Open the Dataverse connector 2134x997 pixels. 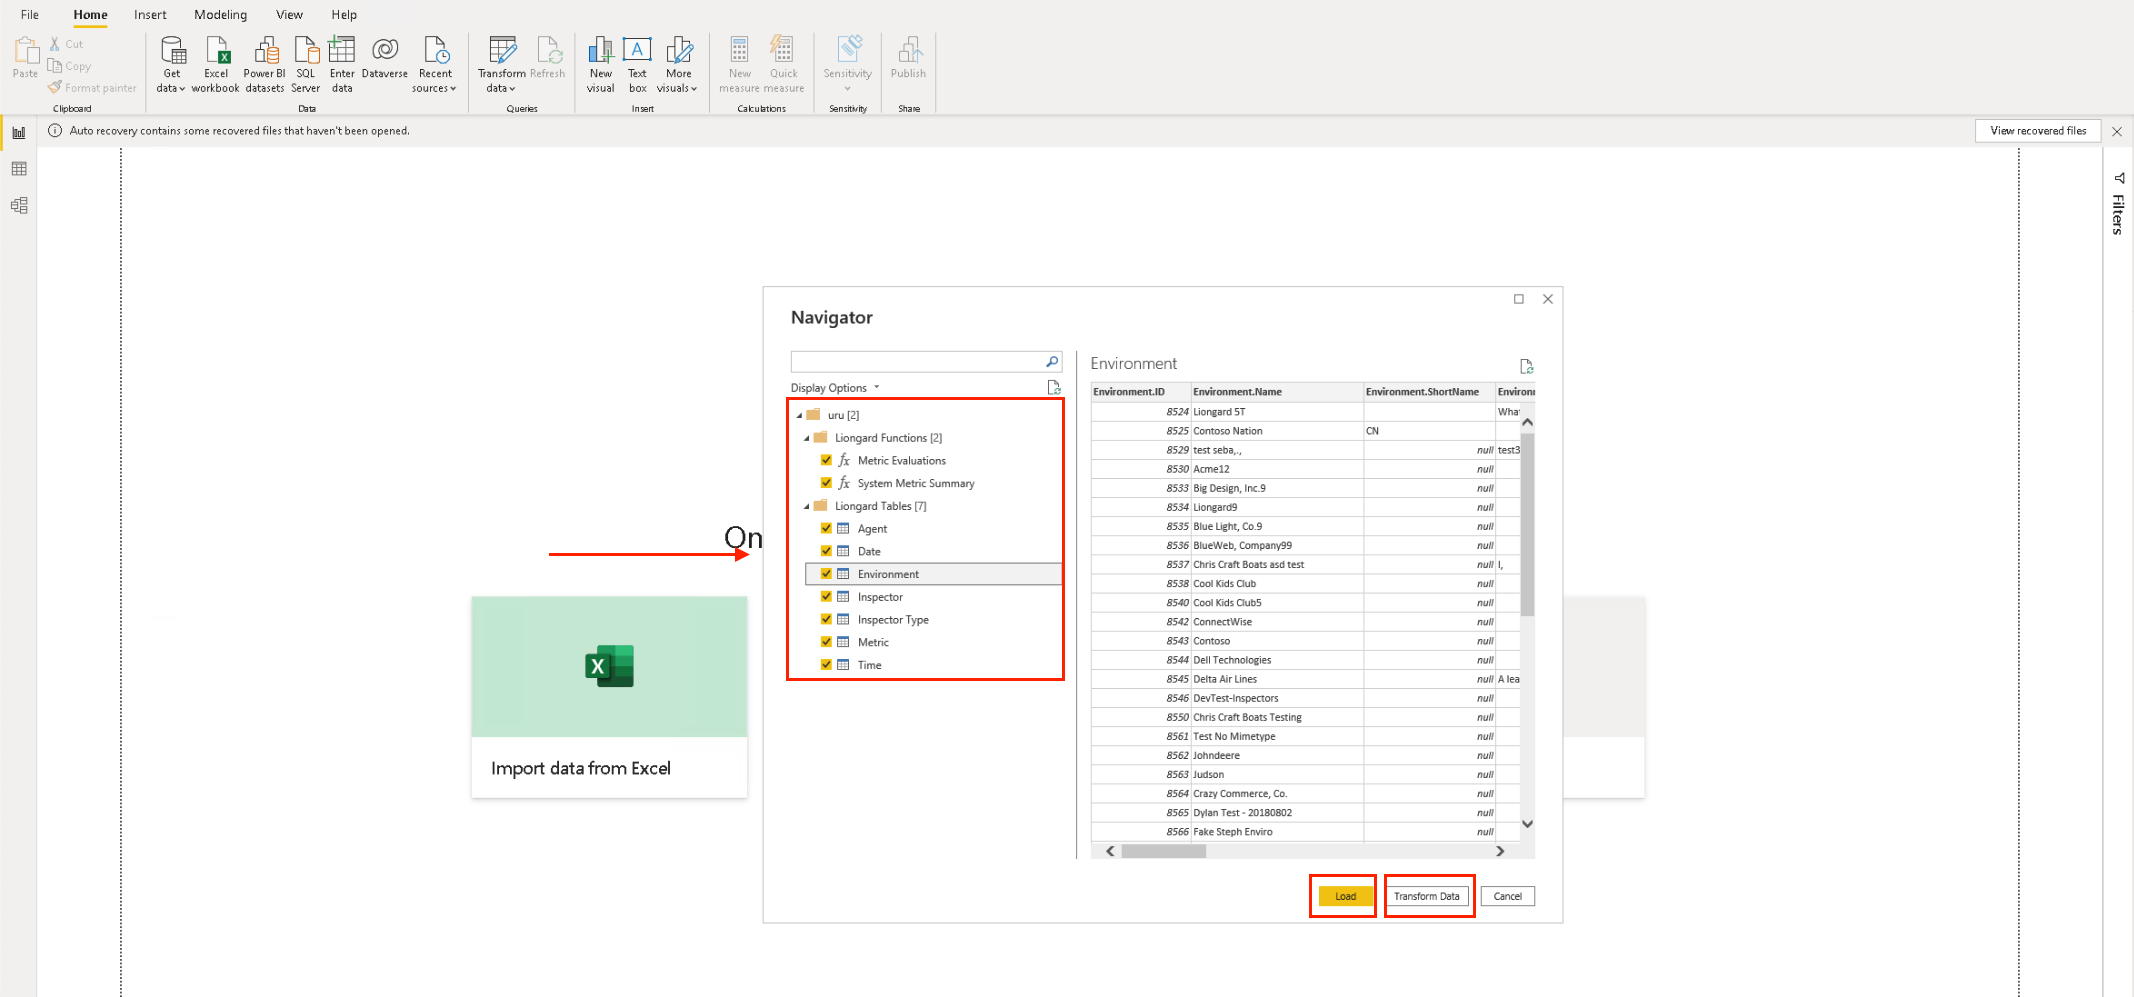[385, 58]
